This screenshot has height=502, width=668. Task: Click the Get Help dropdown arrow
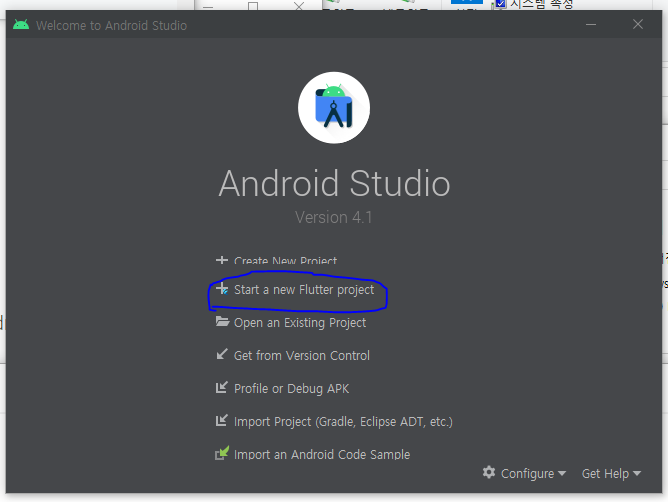[637, 473]
